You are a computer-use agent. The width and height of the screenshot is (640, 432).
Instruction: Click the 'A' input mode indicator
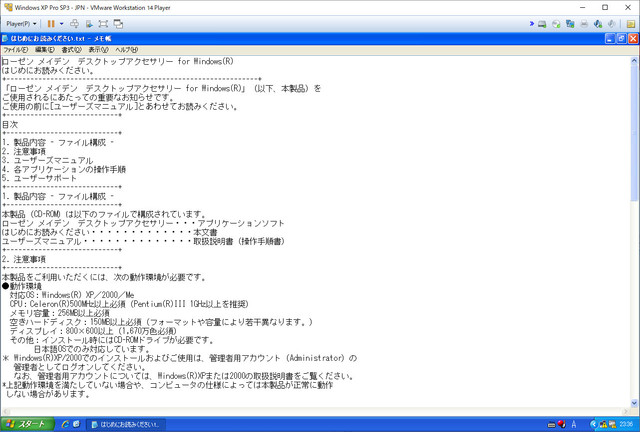[574, 425]
